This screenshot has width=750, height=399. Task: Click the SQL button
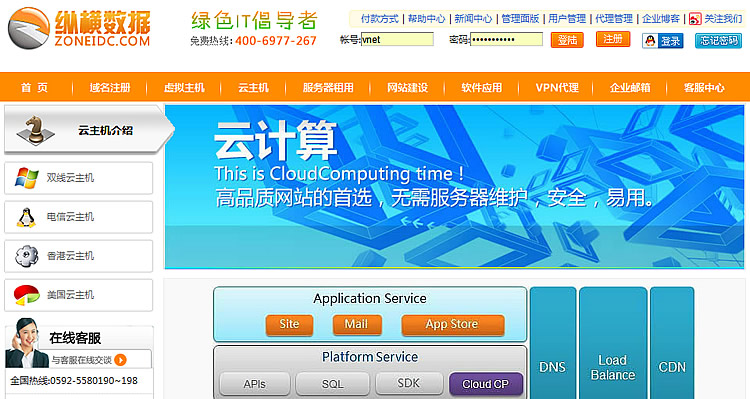[332, 384]
